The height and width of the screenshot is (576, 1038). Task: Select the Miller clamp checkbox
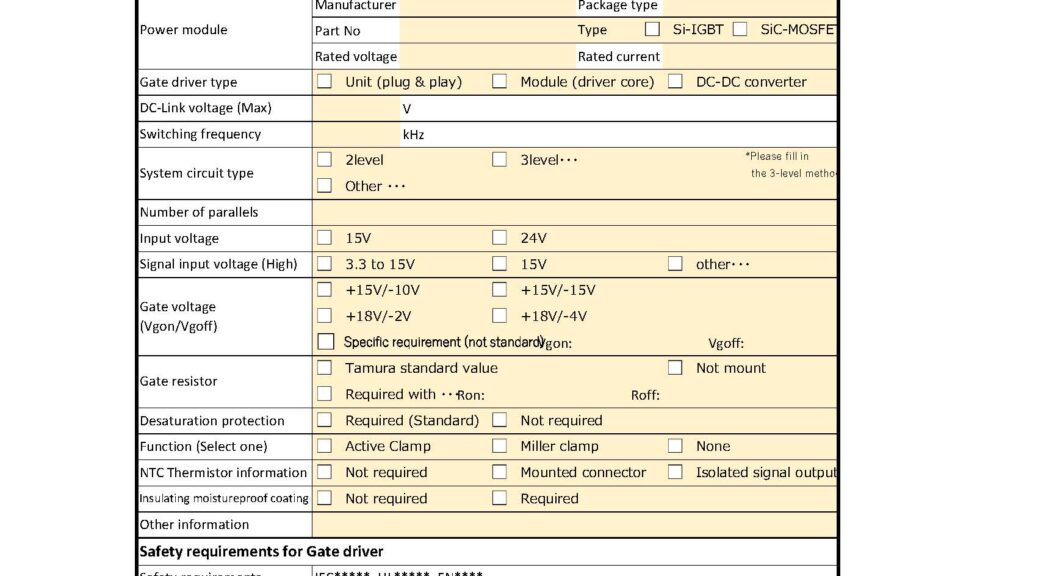(500, 446)
